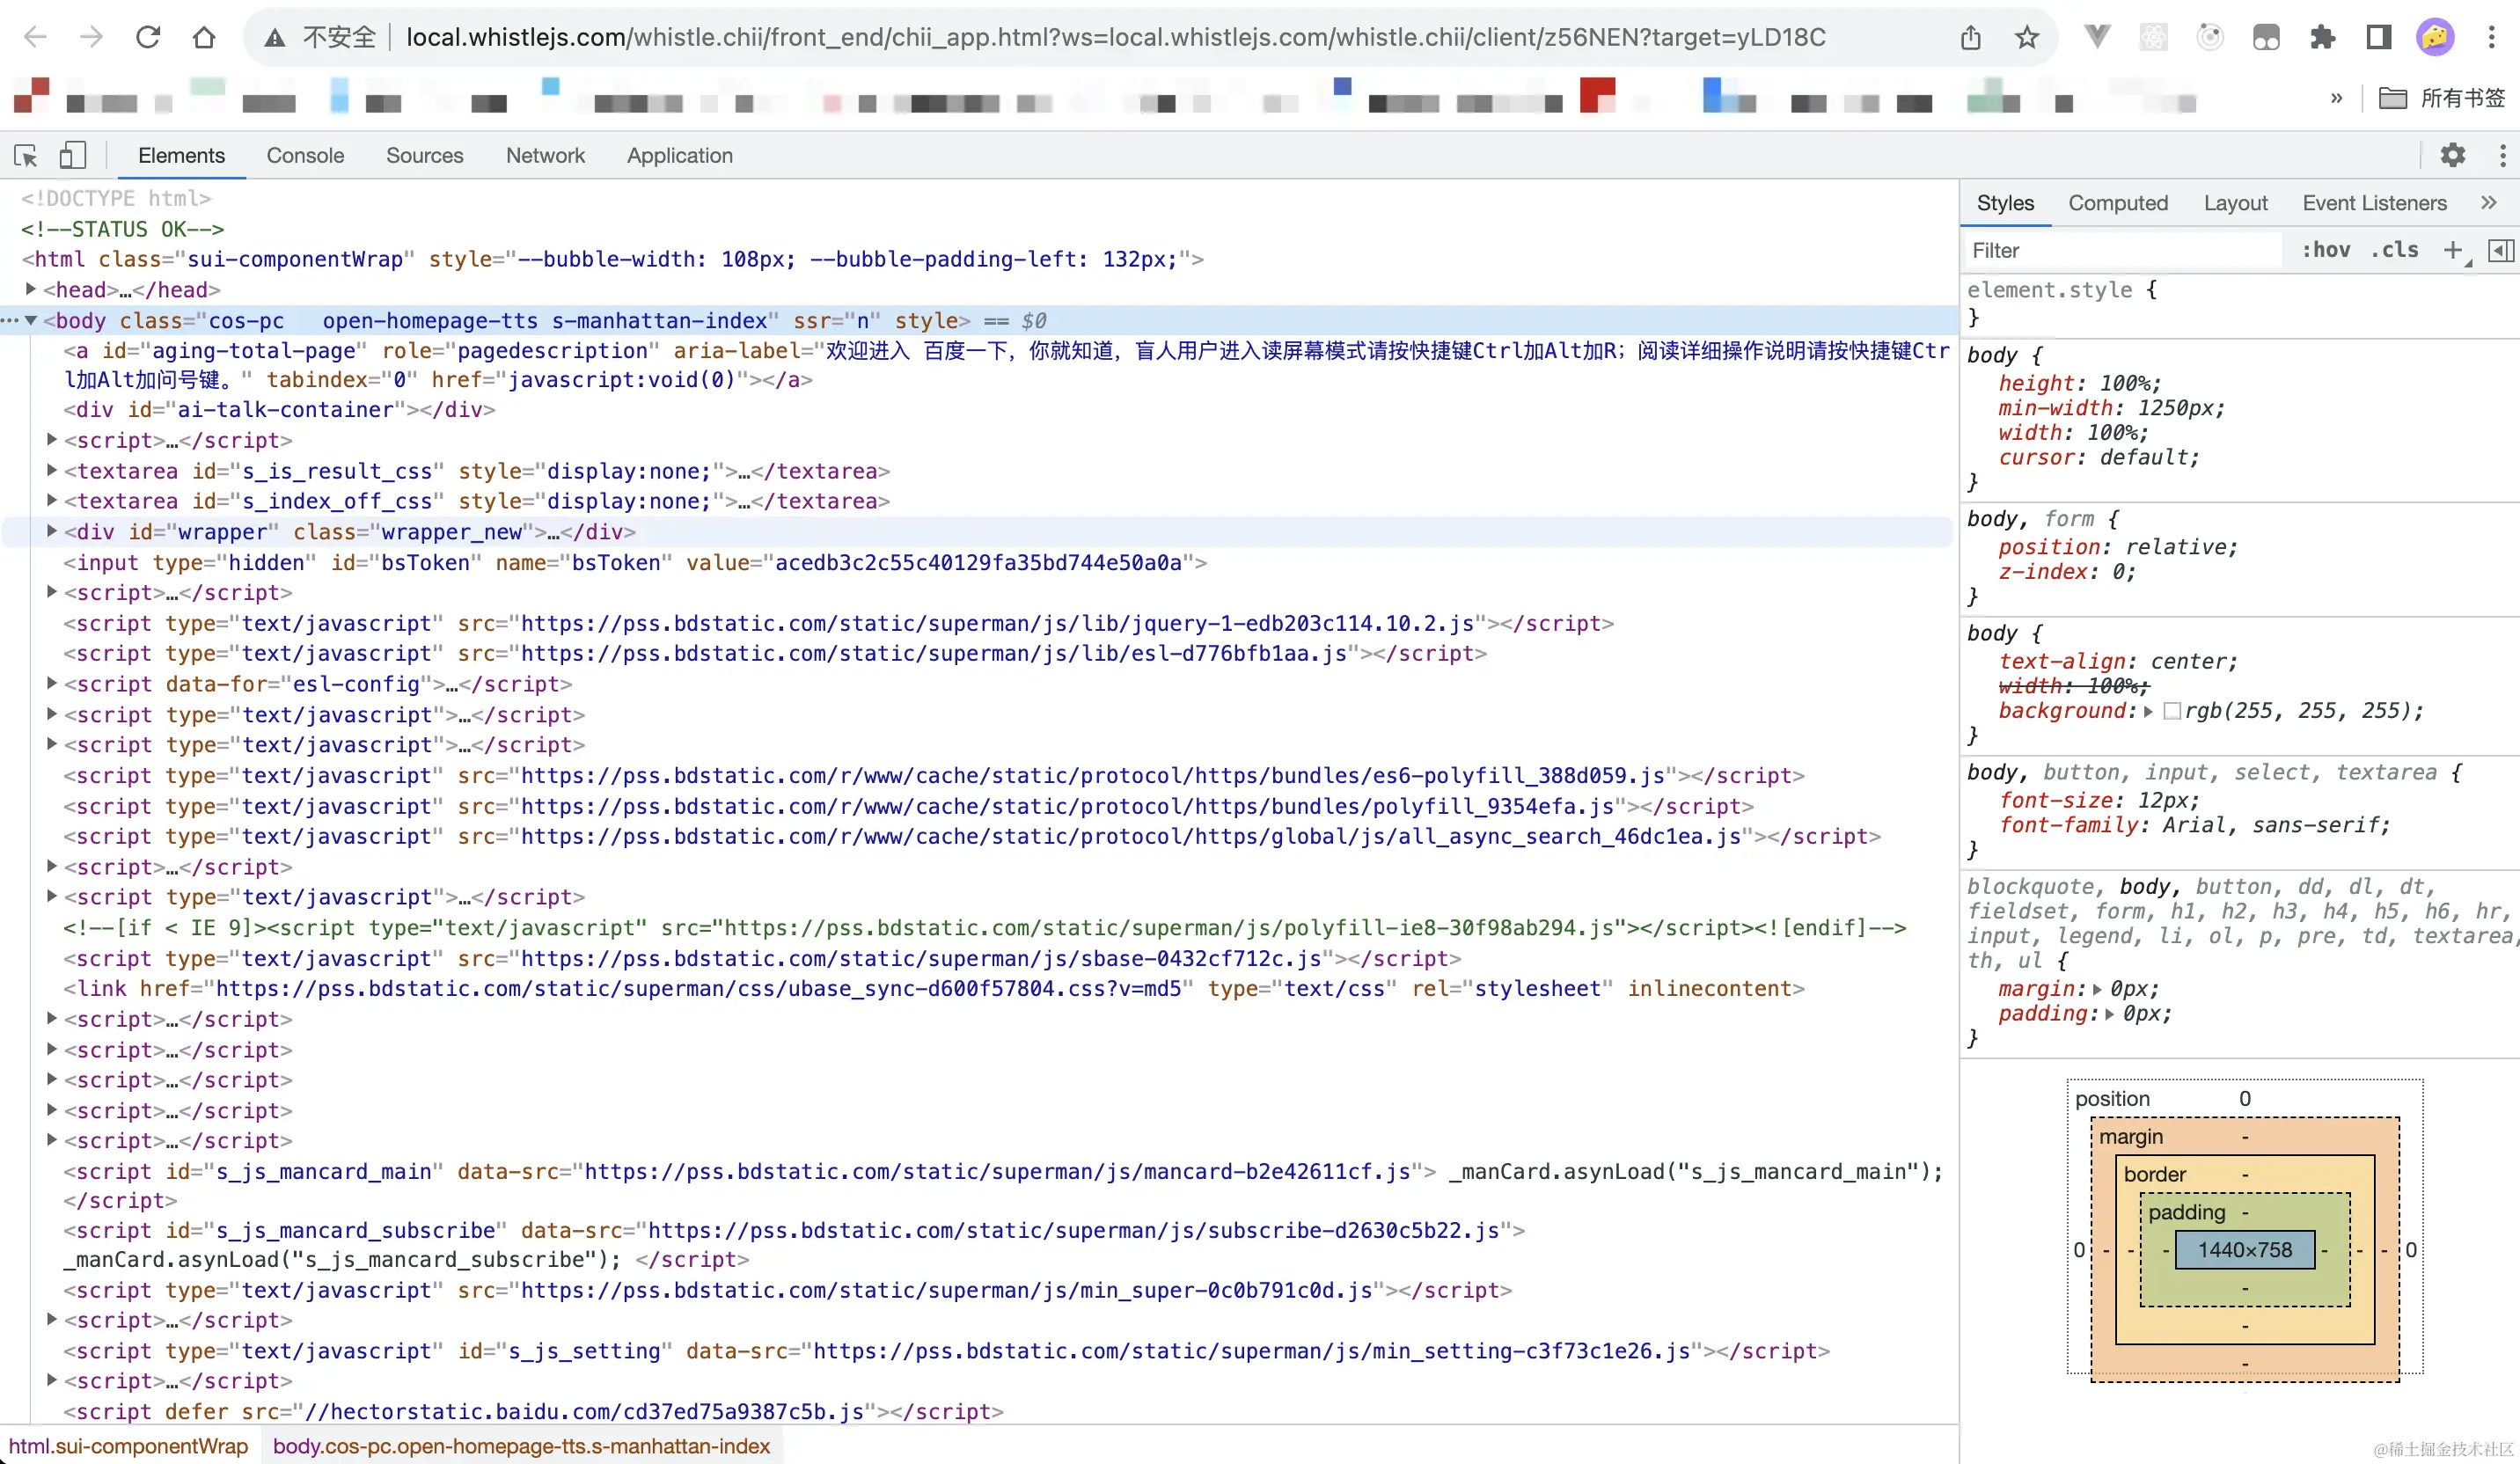The image size is (2520, 1464).
Task: Select the Styles sidebar tab
Action: pos(2005,203)
